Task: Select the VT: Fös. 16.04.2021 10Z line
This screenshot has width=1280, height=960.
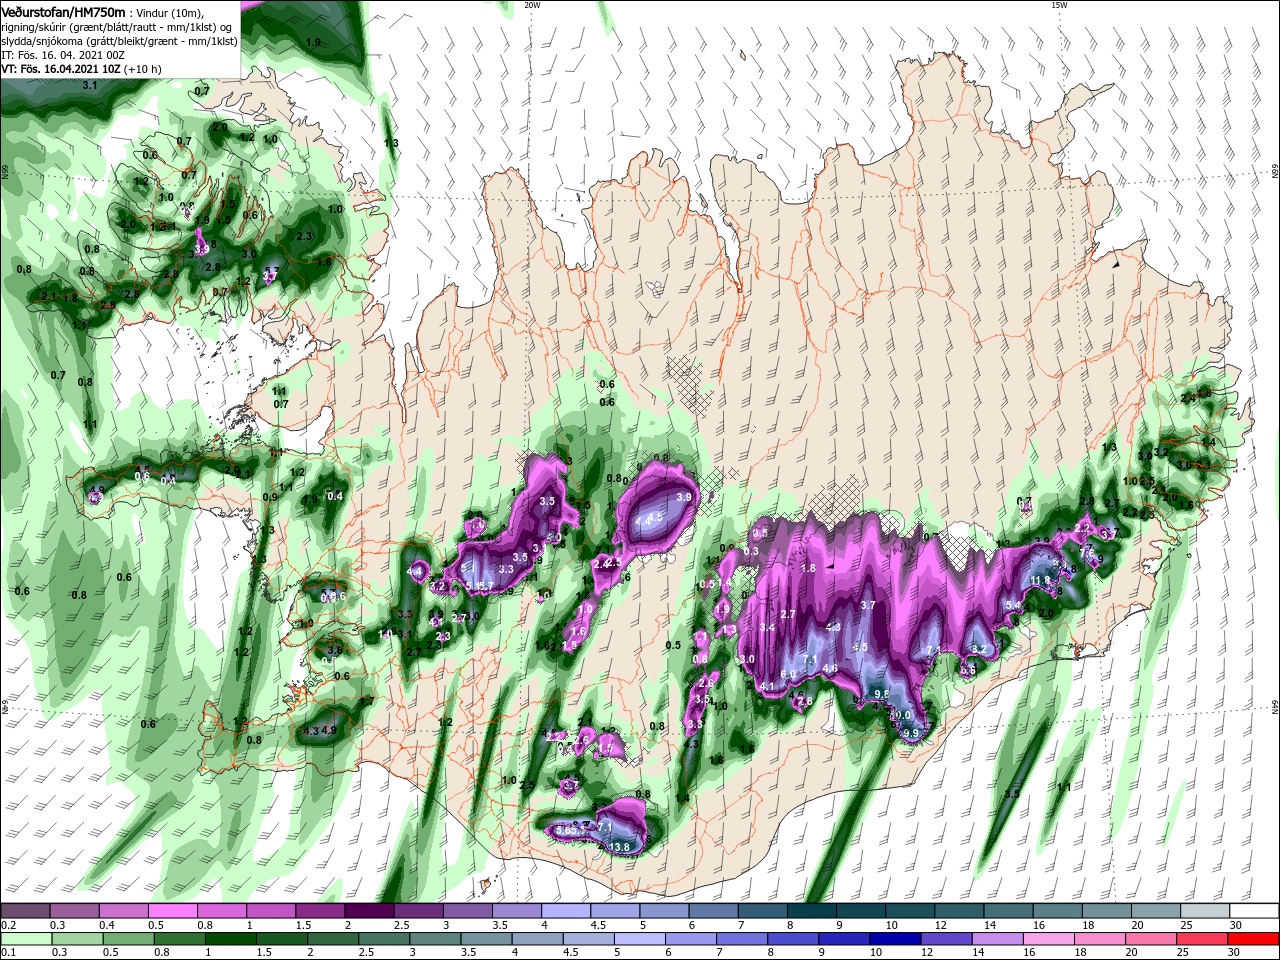Action: [x=61, y=69]
